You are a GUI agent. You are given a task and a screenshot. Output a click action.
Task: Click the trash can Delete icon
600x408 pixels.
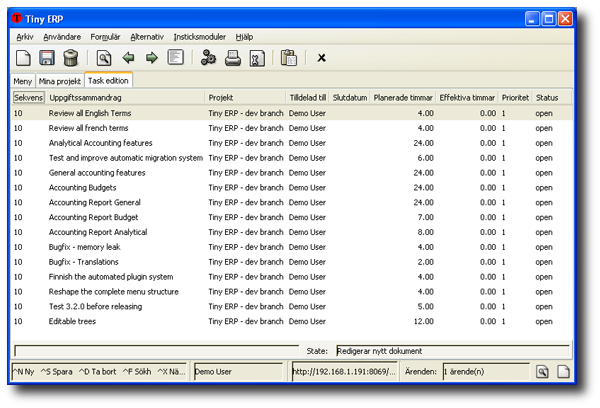[71, 58]
